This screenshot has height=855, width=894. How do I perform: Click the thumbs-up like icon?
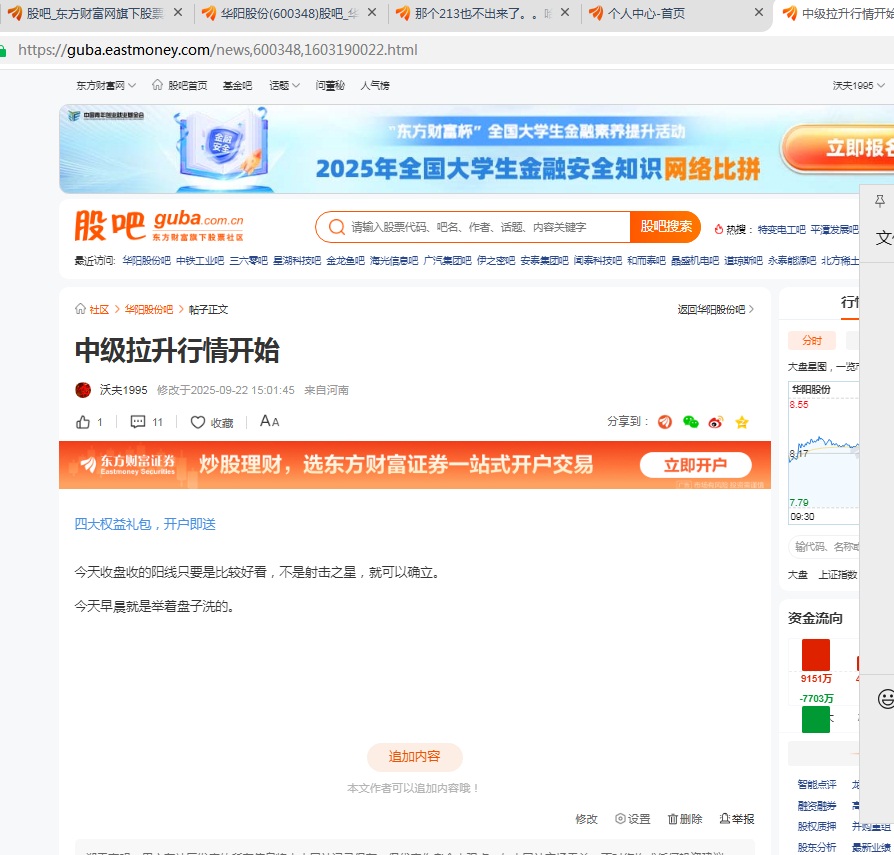(83, 422)
